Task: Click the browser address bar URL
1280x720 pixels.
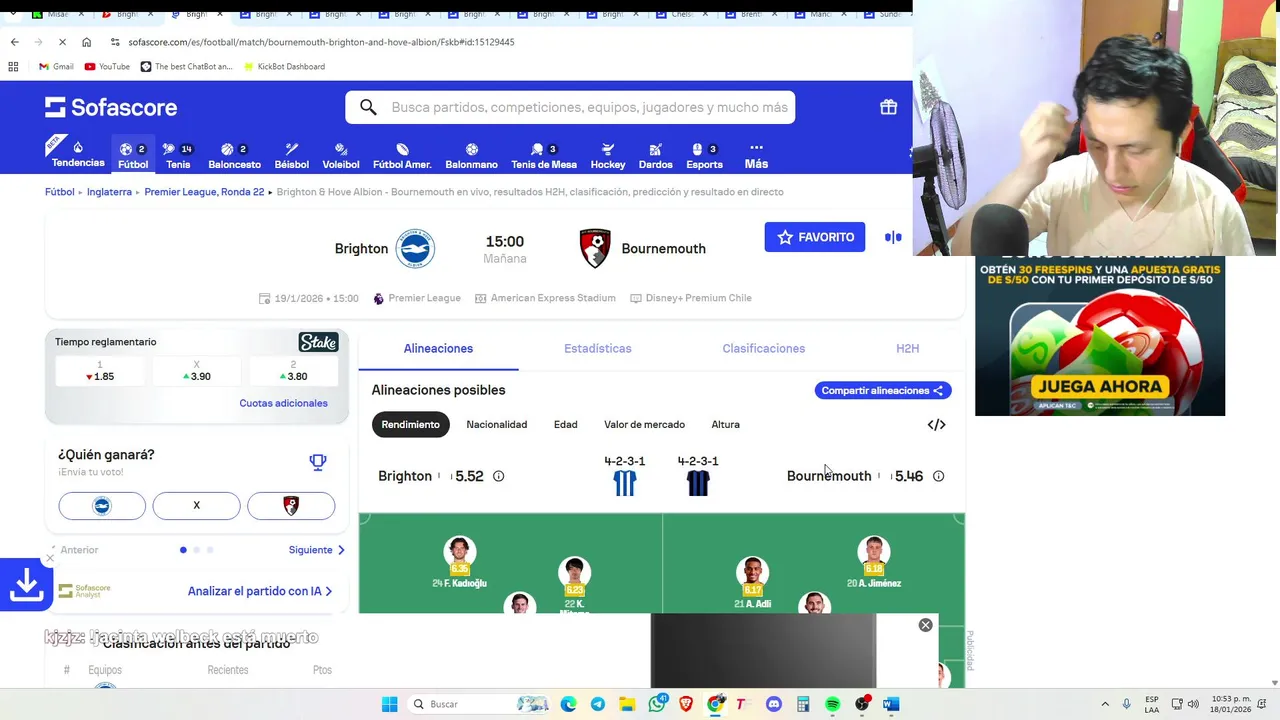Action: click(321, 42)
